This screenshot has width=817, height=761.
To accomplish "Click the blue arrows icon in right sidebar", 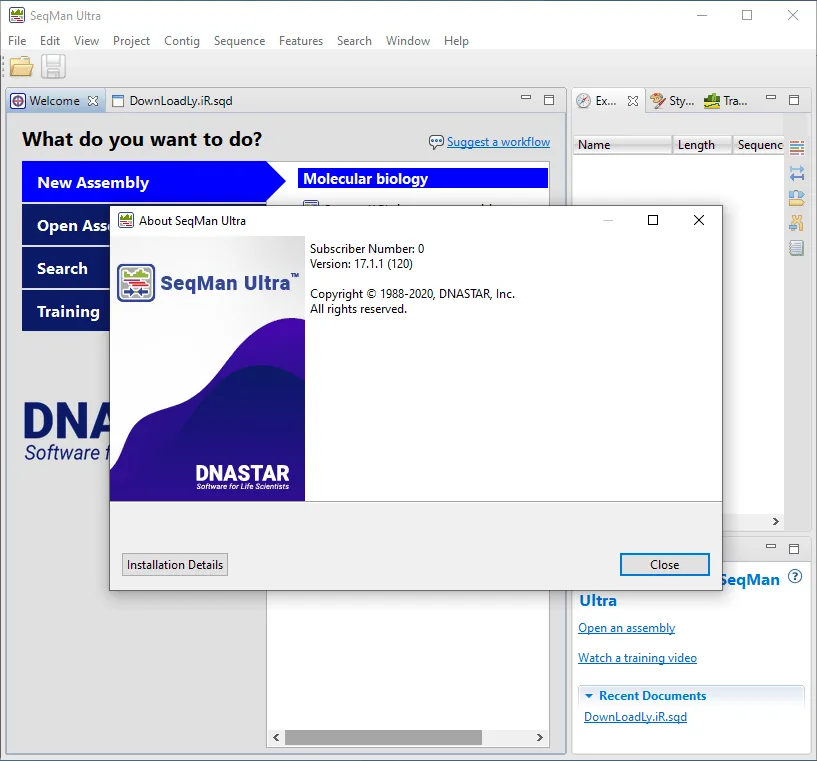I will click(x=797, y=173).
